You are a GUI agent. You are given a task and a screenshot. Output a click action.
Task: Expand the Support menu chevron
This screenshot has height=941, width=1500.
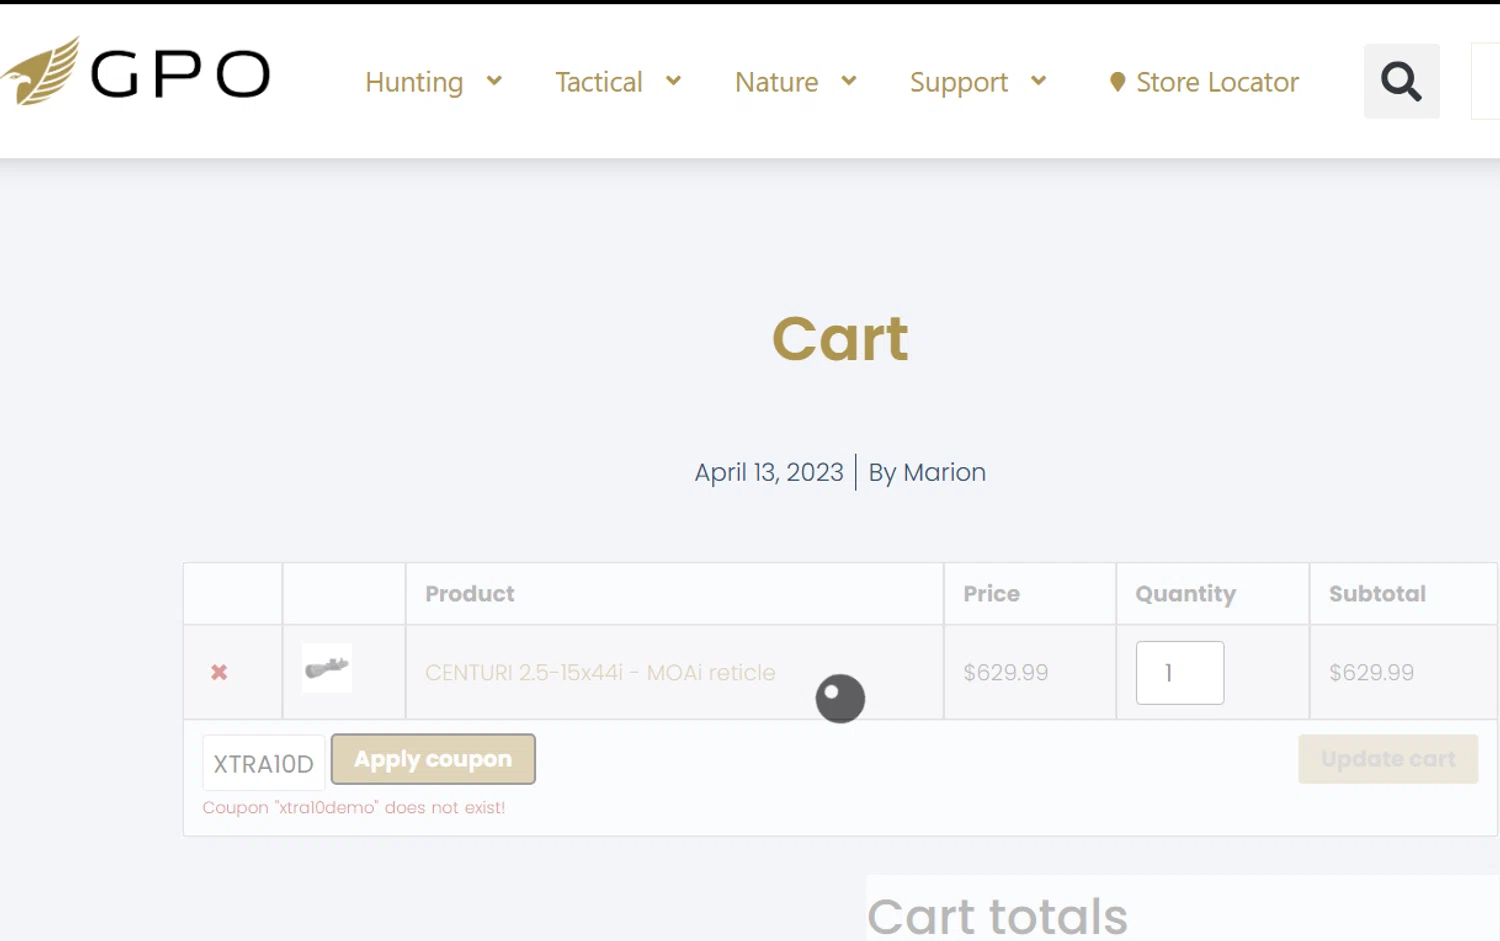(x=1038, y=81)
